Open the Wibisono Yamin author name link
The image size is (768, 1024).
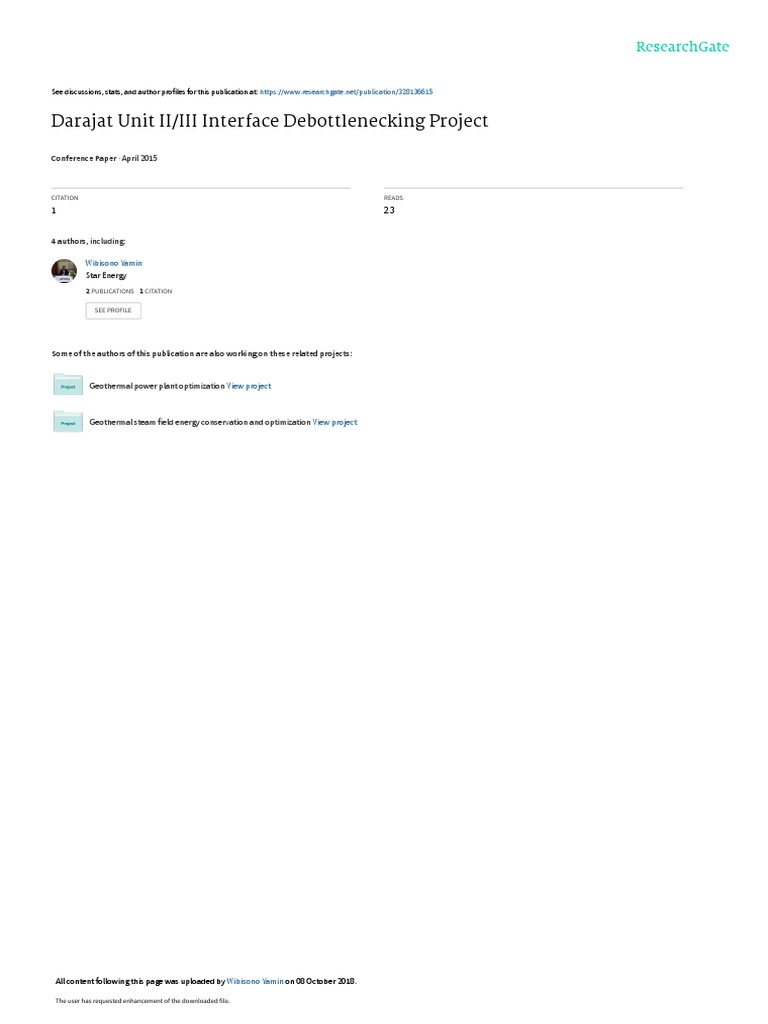coord(114,263)
